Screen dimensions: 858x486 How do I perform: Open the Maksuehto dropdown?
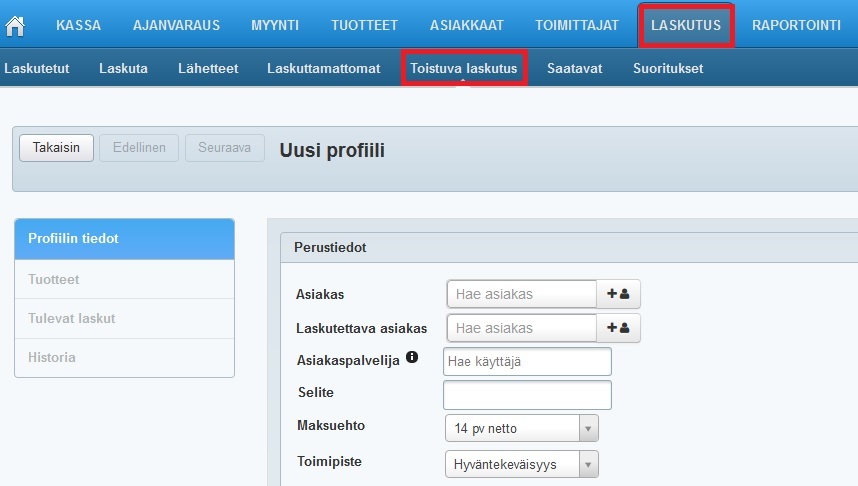pyautogui.click(x=520, y=429)
